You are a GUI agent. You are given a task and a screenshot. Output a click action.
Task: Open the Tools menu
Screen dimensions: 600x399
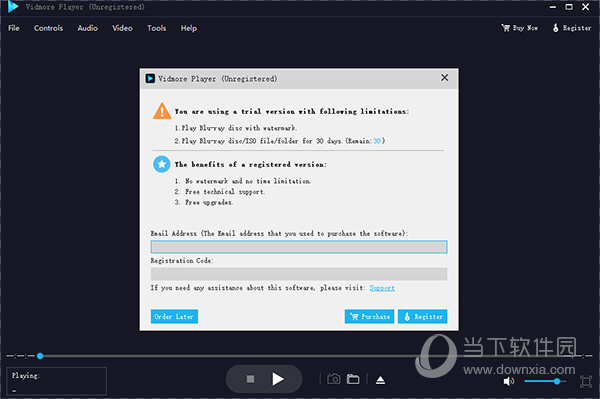pyautogui.click(x=157, y=28)
